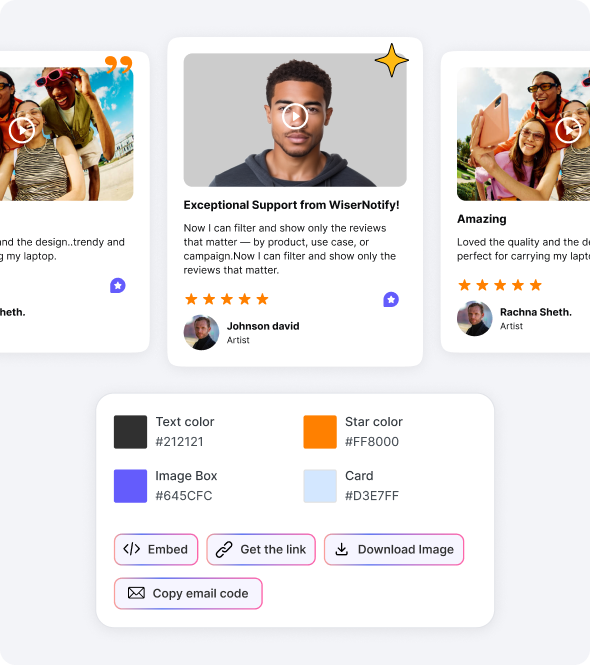Open the Card light blue swatch
This screenshot has width=590, height=665.
click(x=320, y=486)
